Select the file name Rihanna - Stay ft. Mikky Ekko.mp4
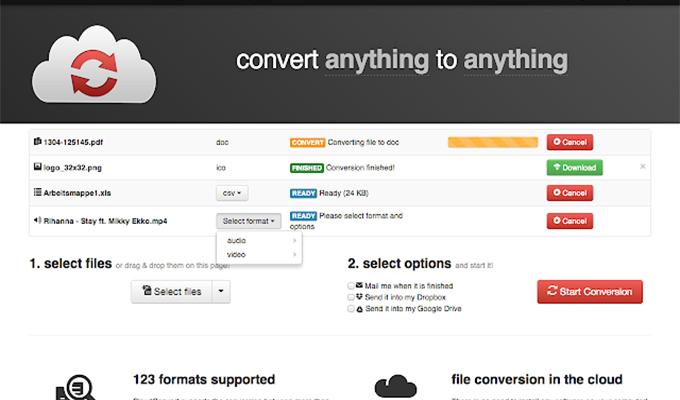 [105, 221]
